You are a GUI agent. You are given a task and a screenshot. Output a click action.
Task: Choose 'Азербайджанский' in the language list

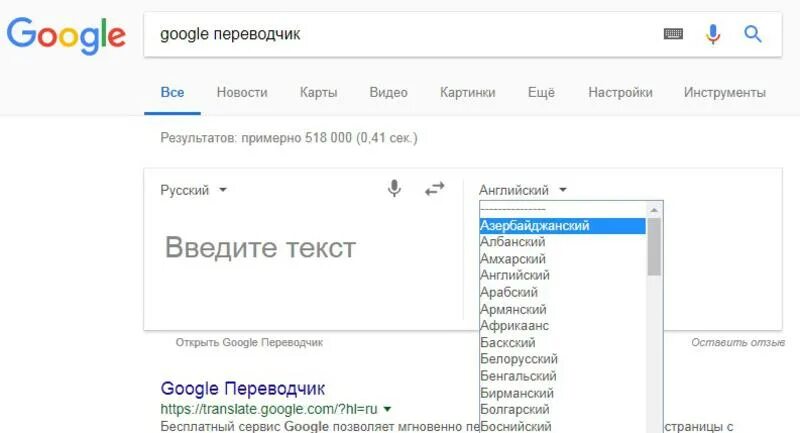point(562,226)
